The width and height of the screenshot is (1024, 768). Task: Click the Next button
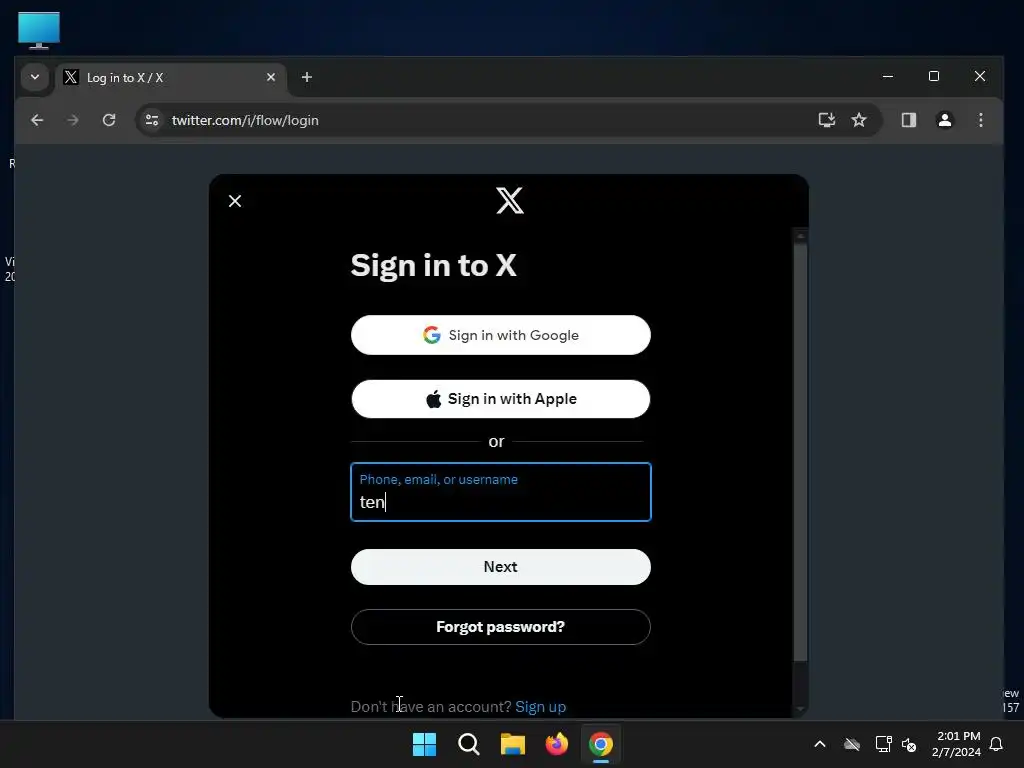[501, 567]
